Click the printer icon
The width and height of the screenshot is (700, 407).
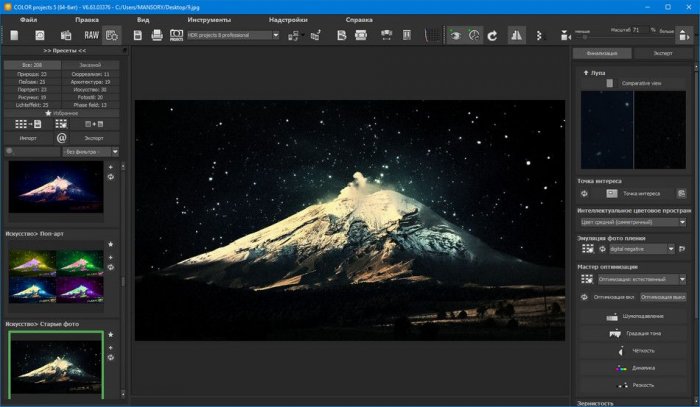pos(156,35)
